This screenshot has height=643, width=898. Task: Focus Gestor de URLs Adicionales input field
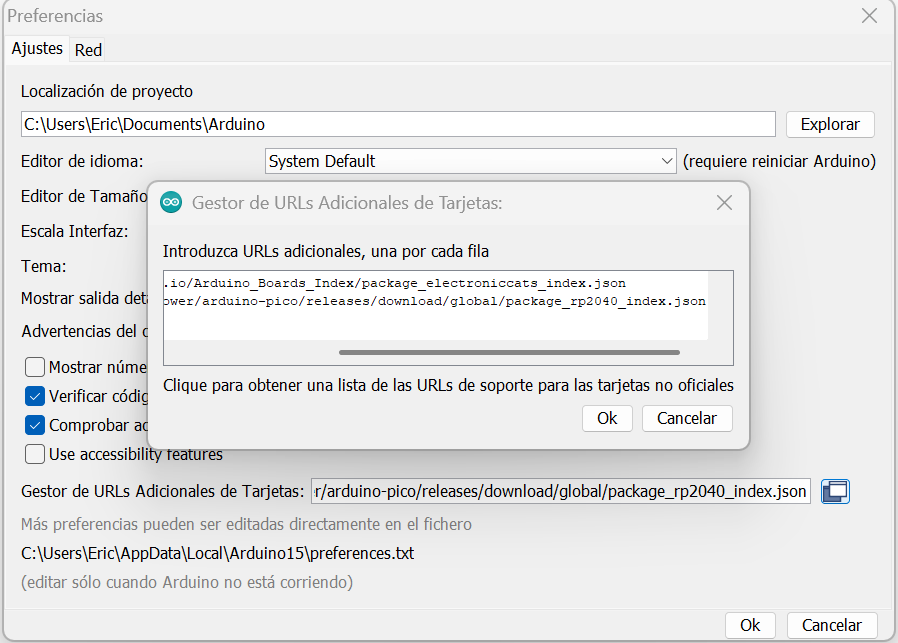561,491
